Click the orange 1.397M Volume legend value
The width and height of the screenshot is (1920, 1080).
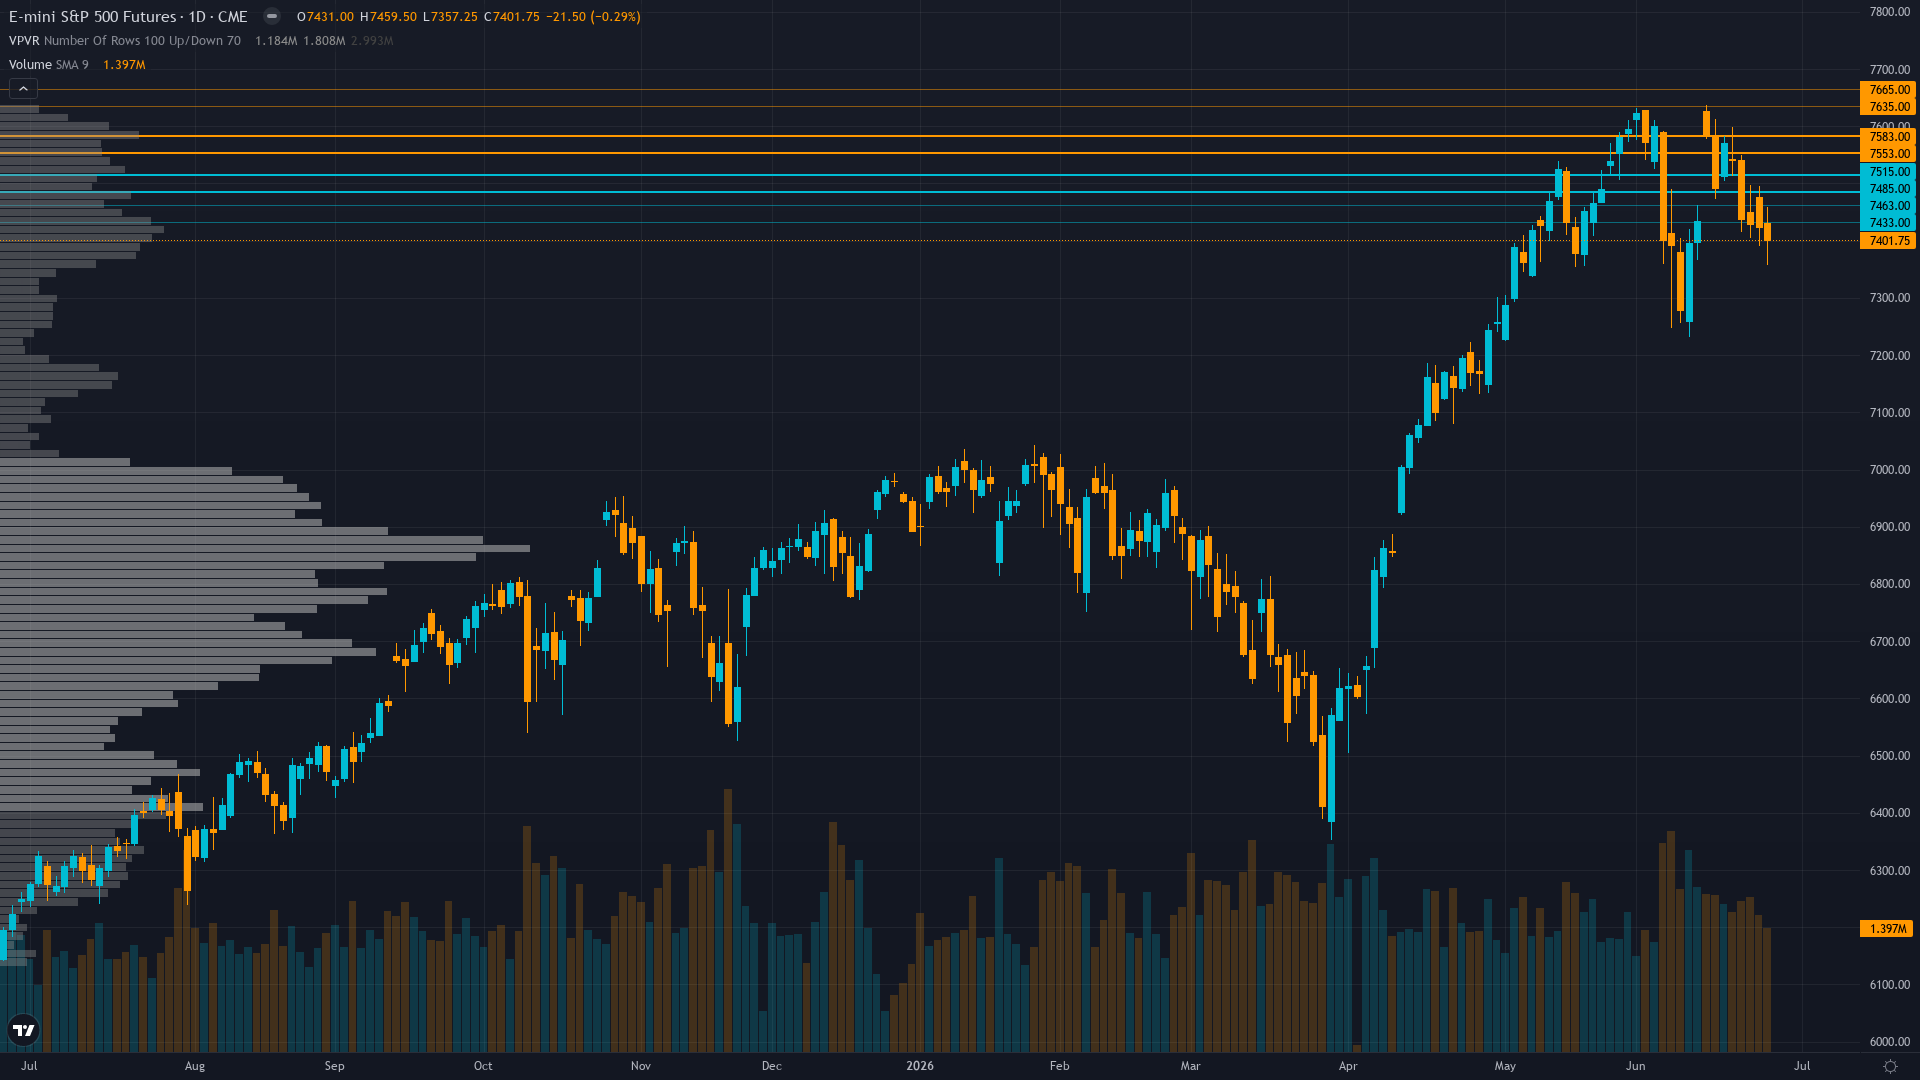point(124,65)
